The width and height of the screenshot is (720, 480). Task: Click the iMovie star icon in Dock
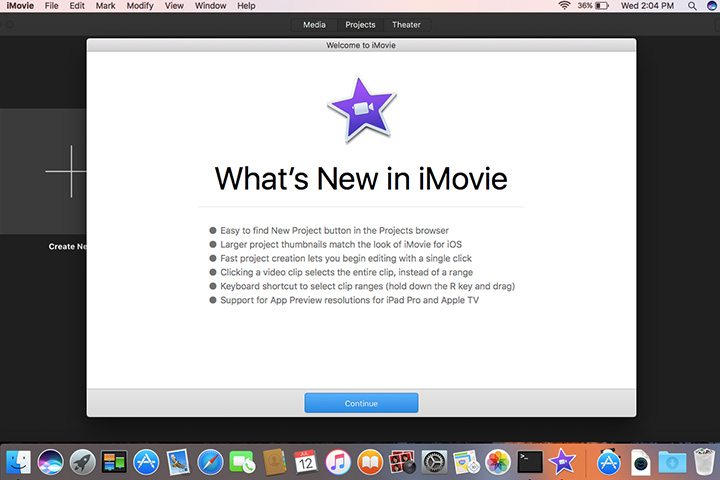[562, 462]
